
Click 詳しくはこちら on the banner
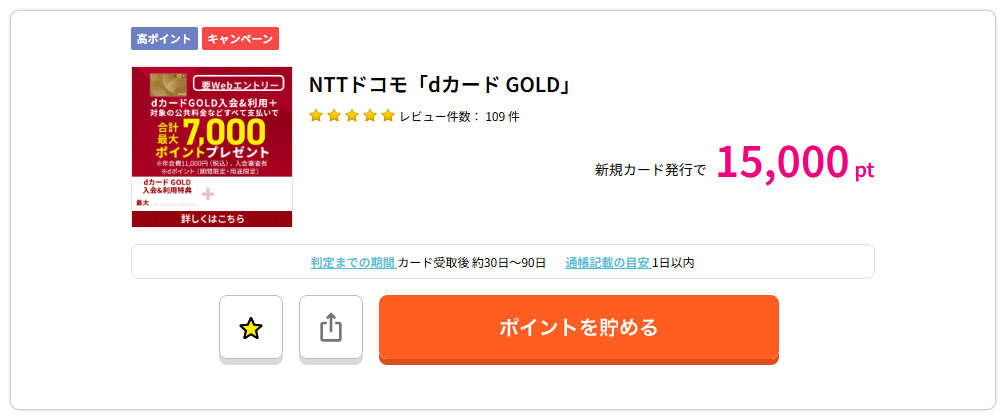pos(212,218)
